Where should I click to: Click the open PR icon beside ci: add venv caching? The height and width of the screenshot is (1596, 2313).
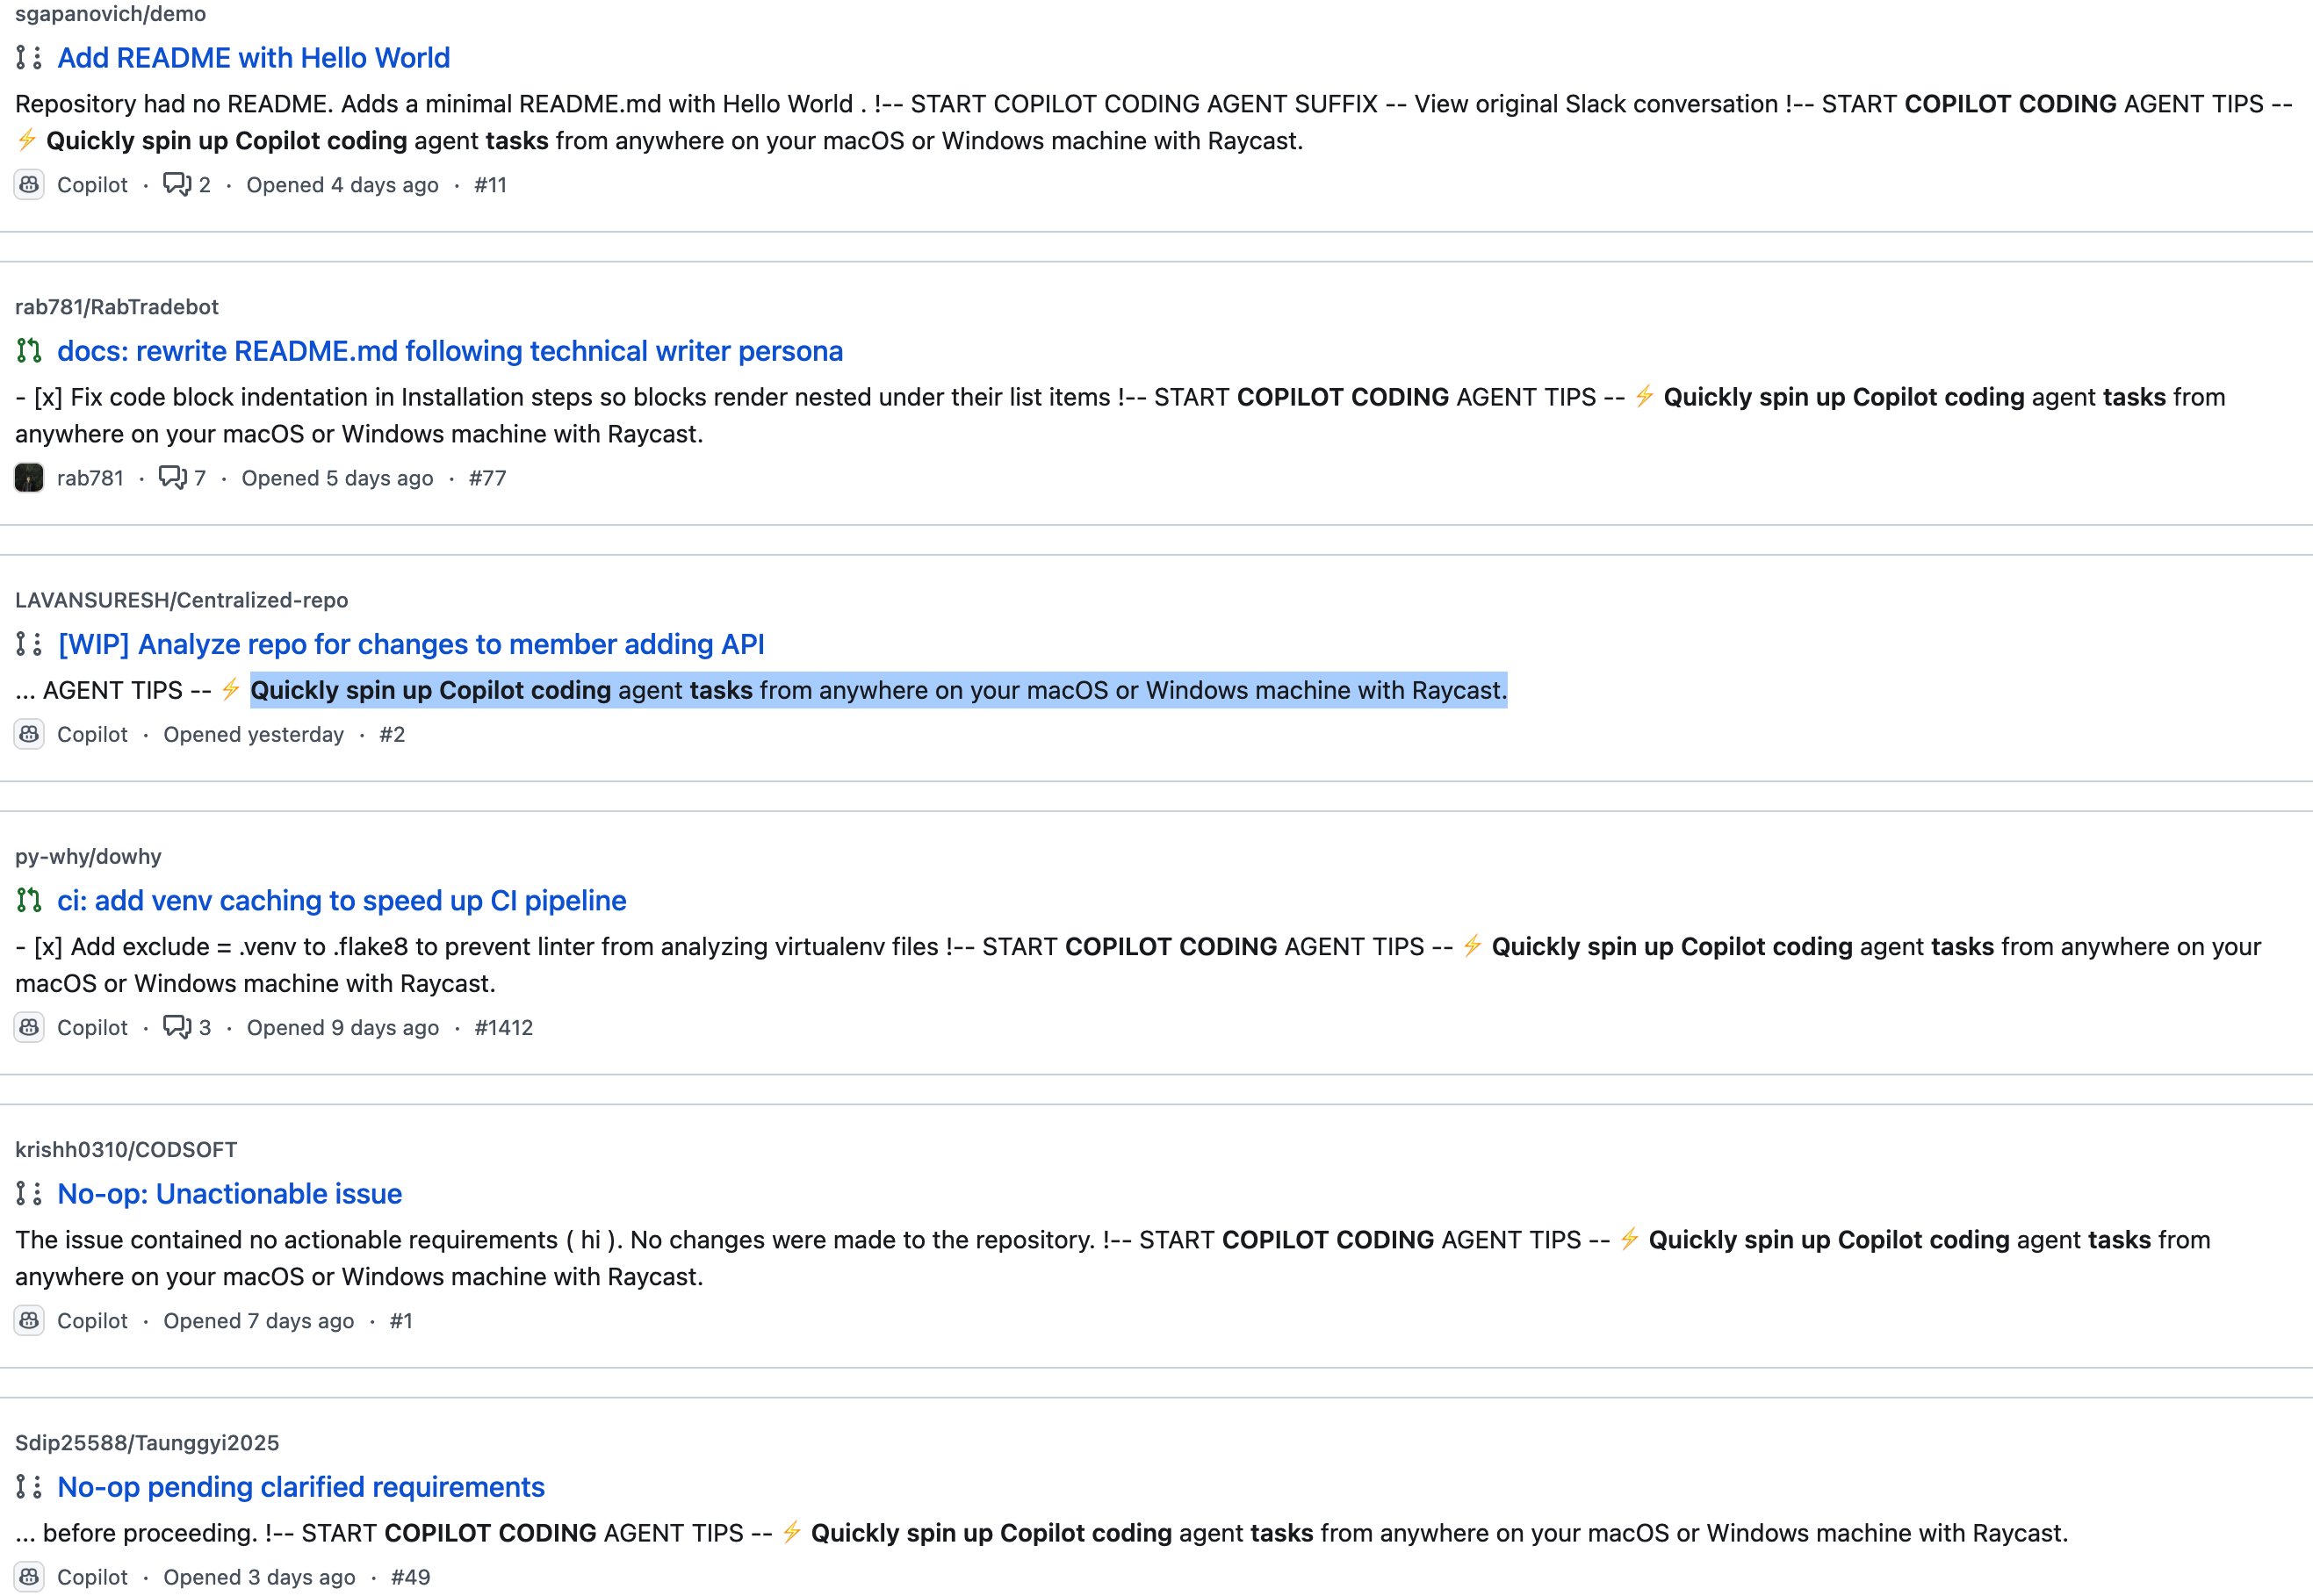[29, 901]
